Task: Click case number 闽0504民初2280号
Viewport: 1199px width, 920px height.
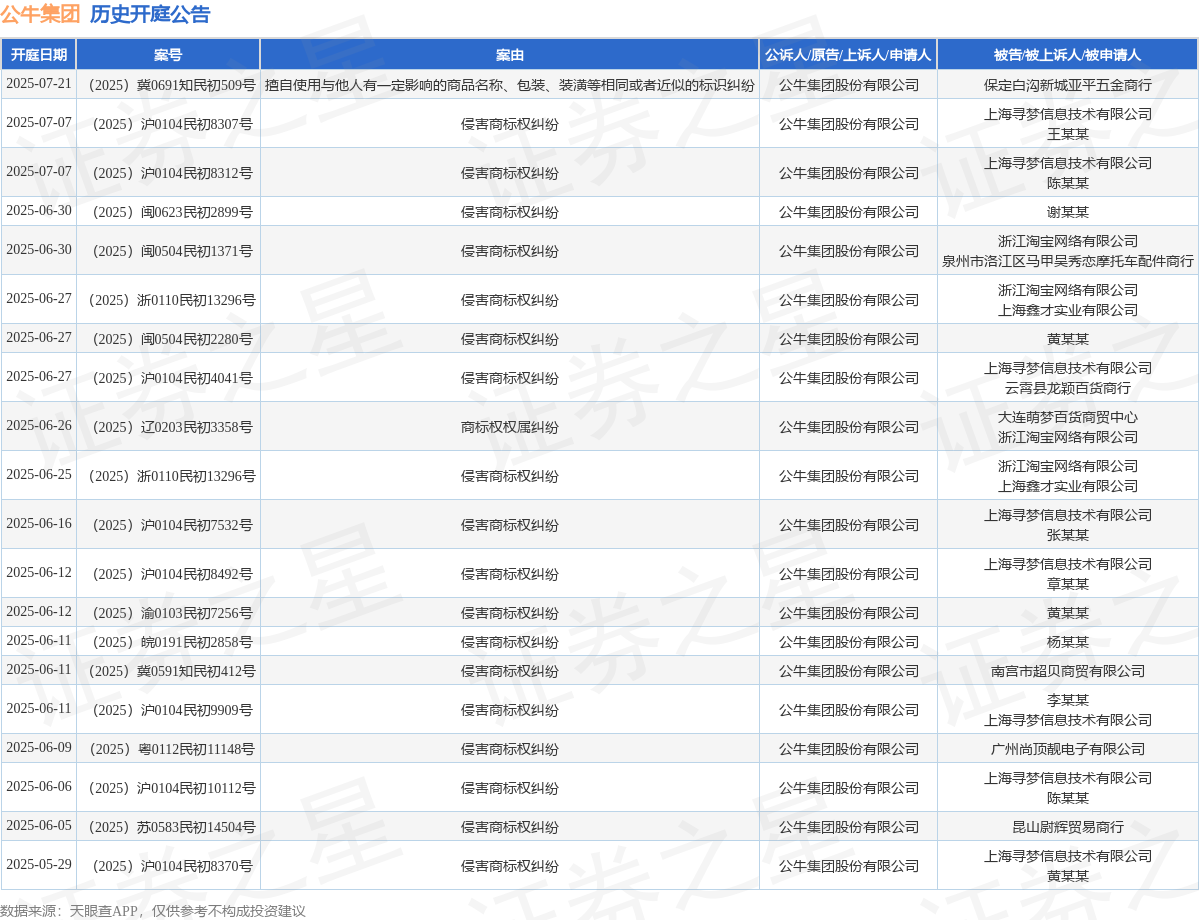Action: pos(168,339)
